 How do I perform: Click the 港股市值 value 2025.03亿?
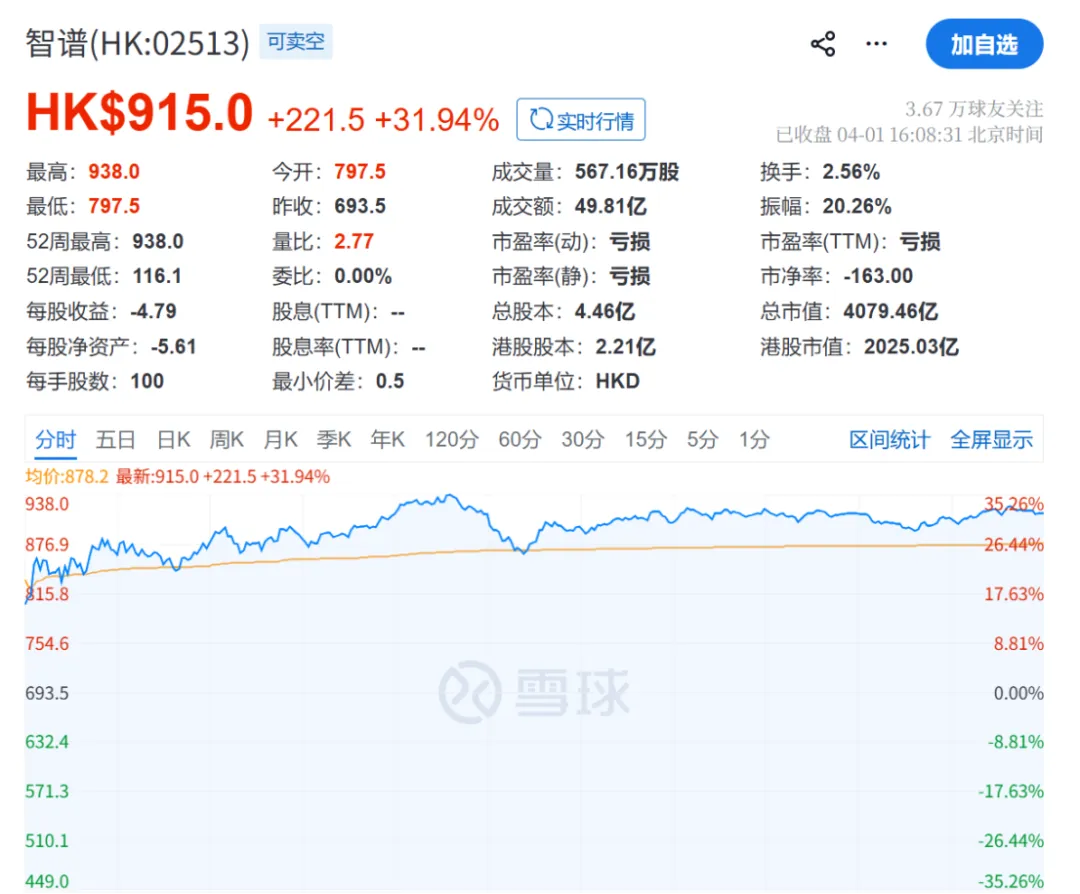coord(911,346)
